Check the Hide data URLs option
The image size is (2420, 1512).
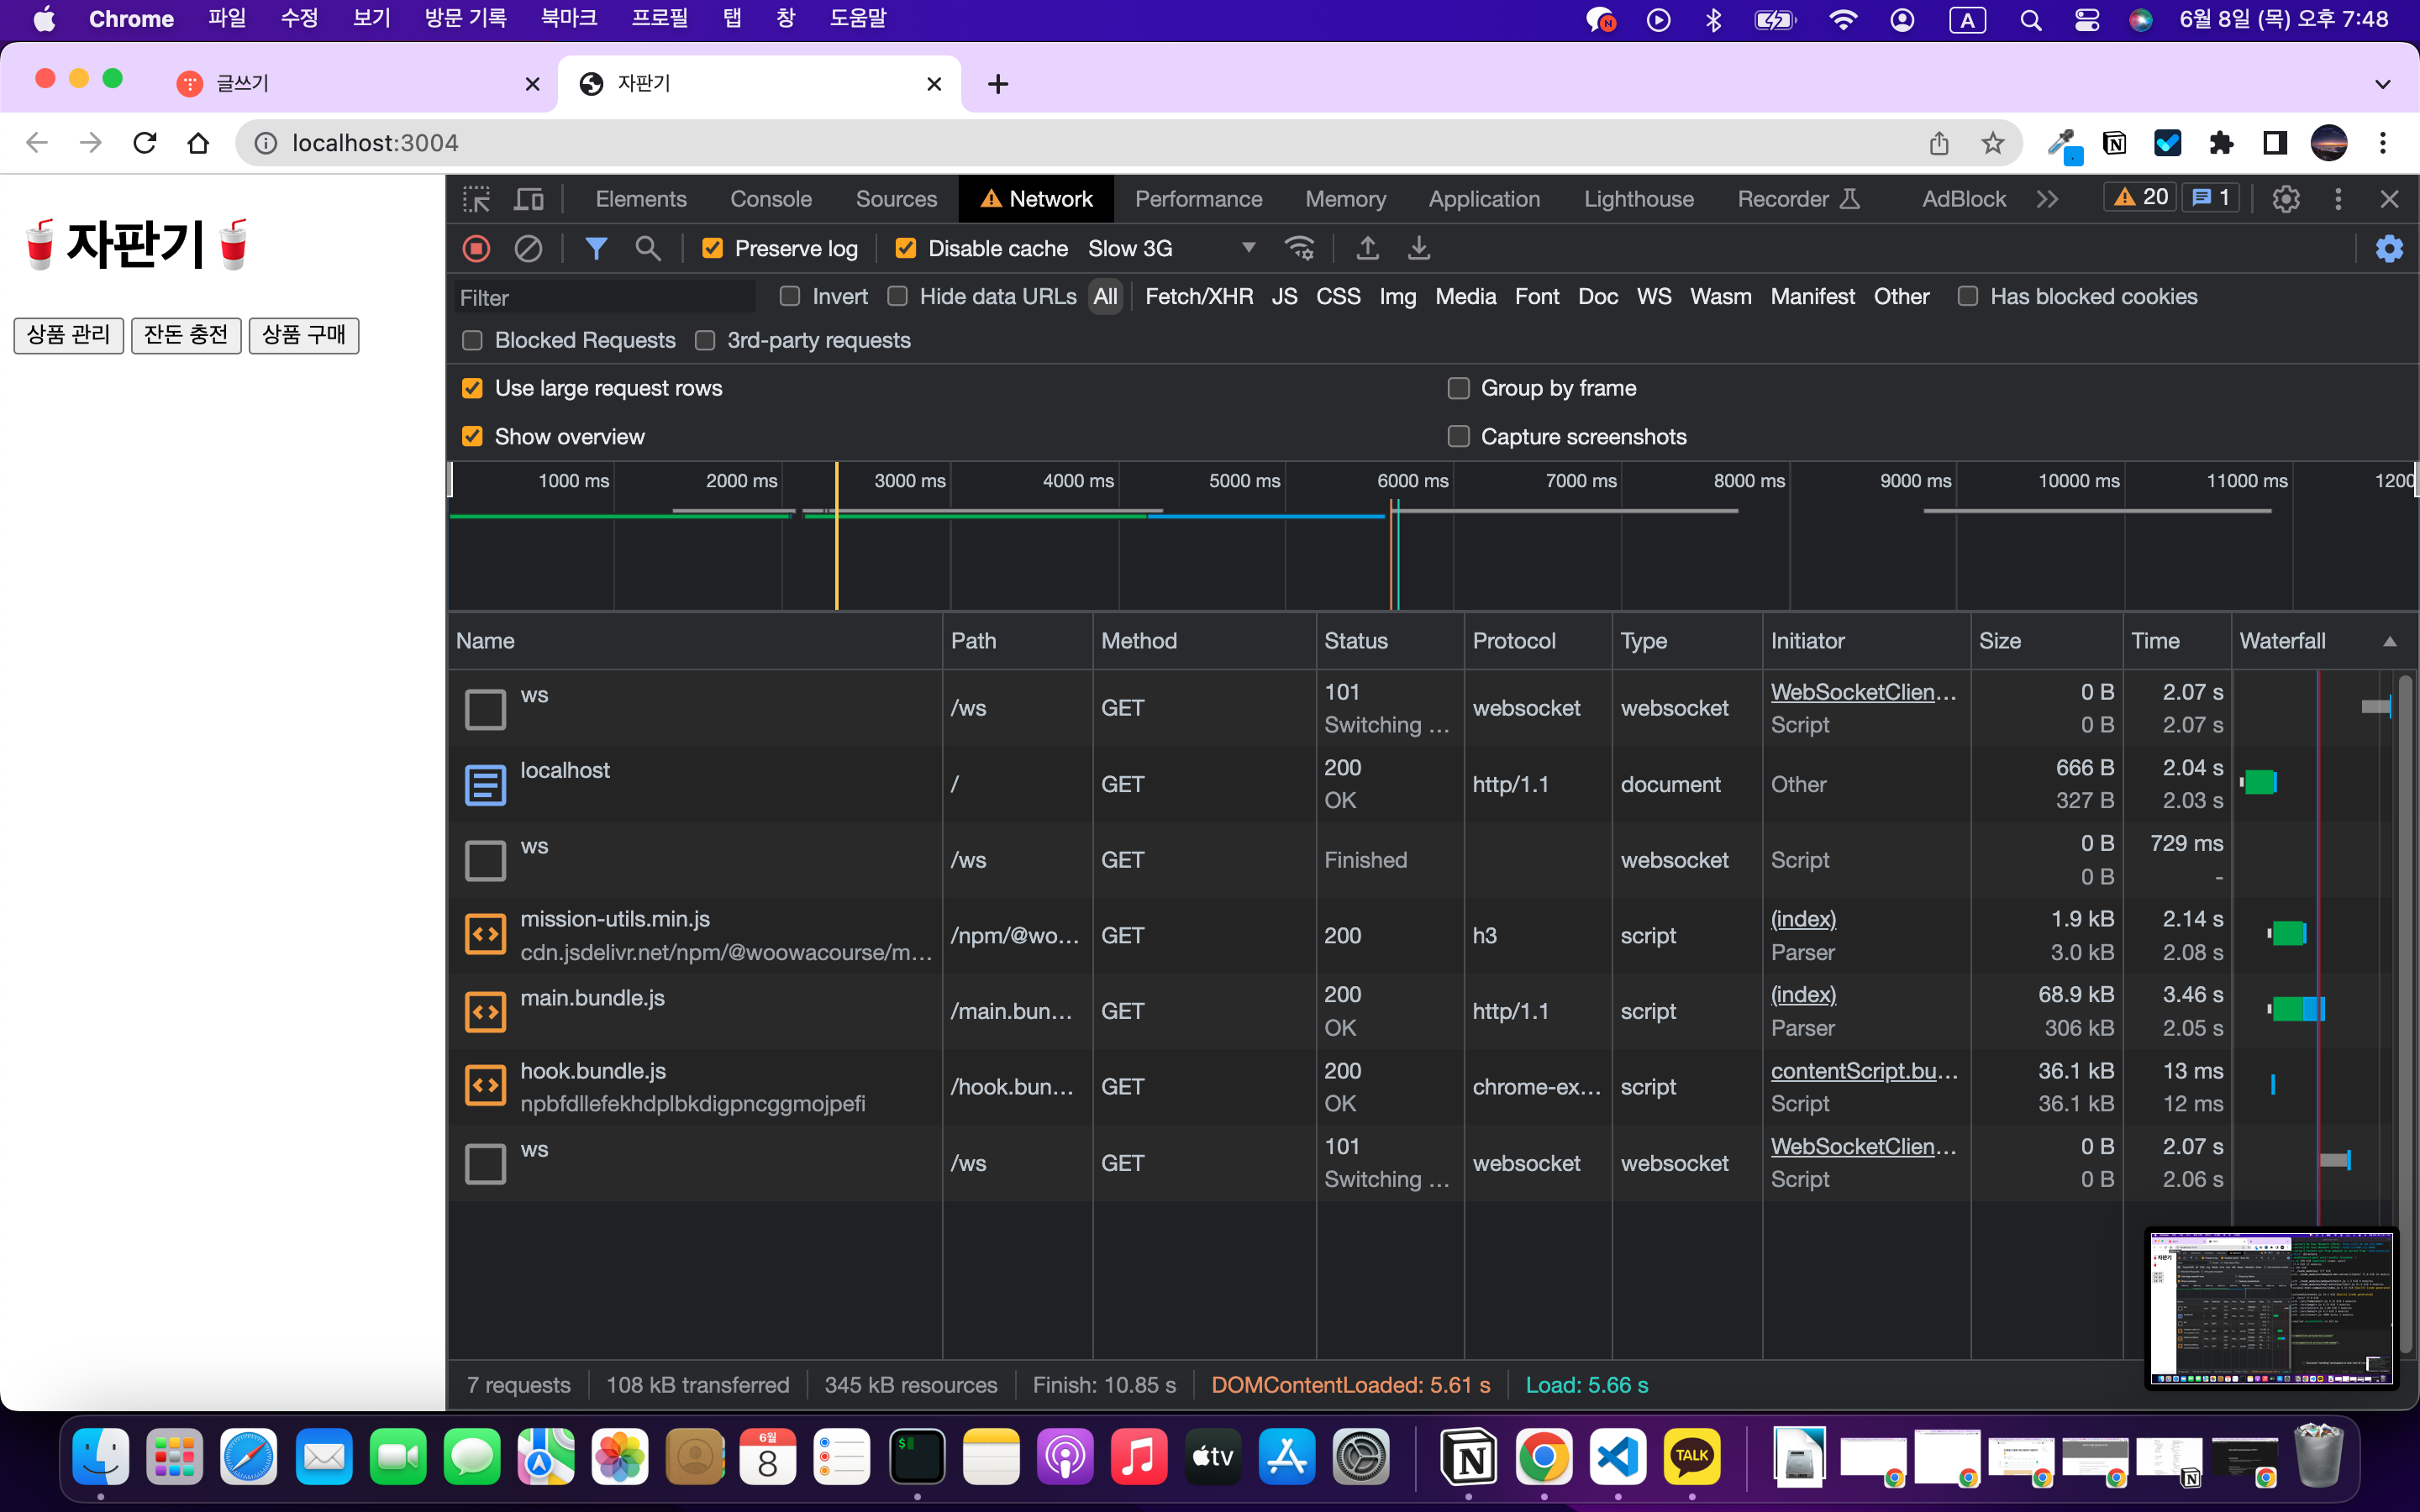click(898, 297)
